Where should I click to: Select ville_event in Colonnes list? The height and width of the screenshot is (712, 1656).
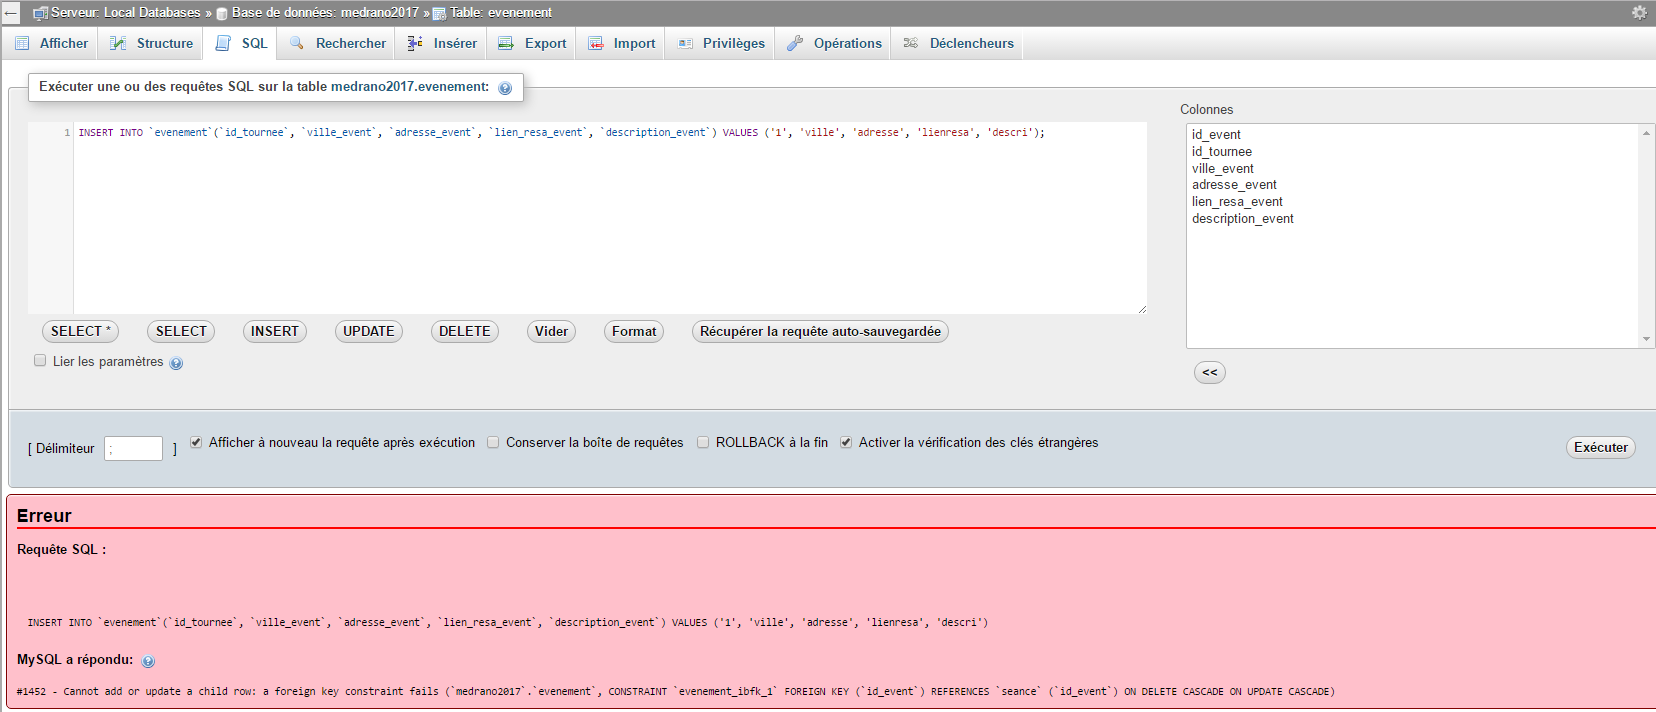tap(1223, 169)
